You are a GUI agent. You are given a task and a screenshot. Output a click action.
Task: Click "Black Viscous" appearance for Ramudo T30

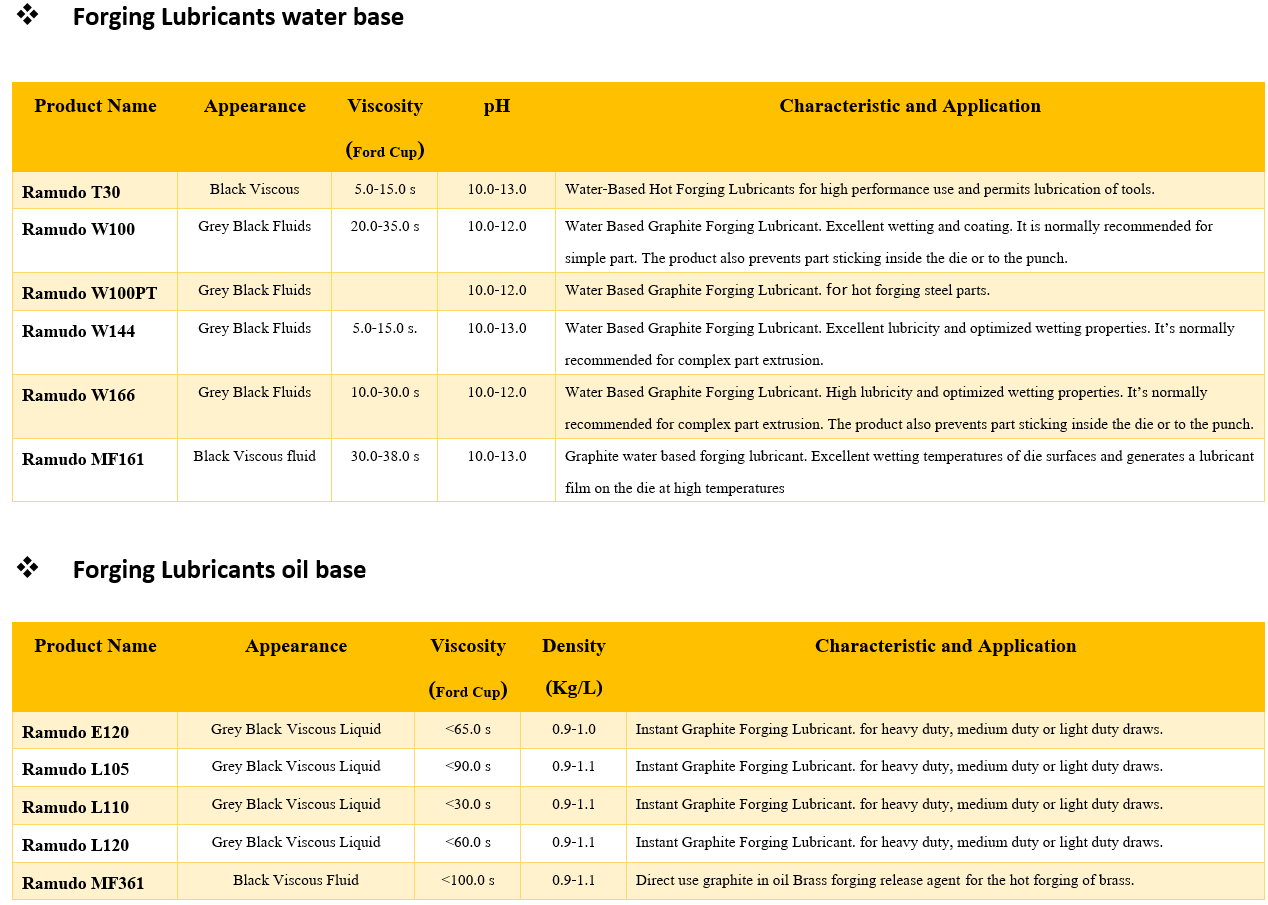point(254,189)
